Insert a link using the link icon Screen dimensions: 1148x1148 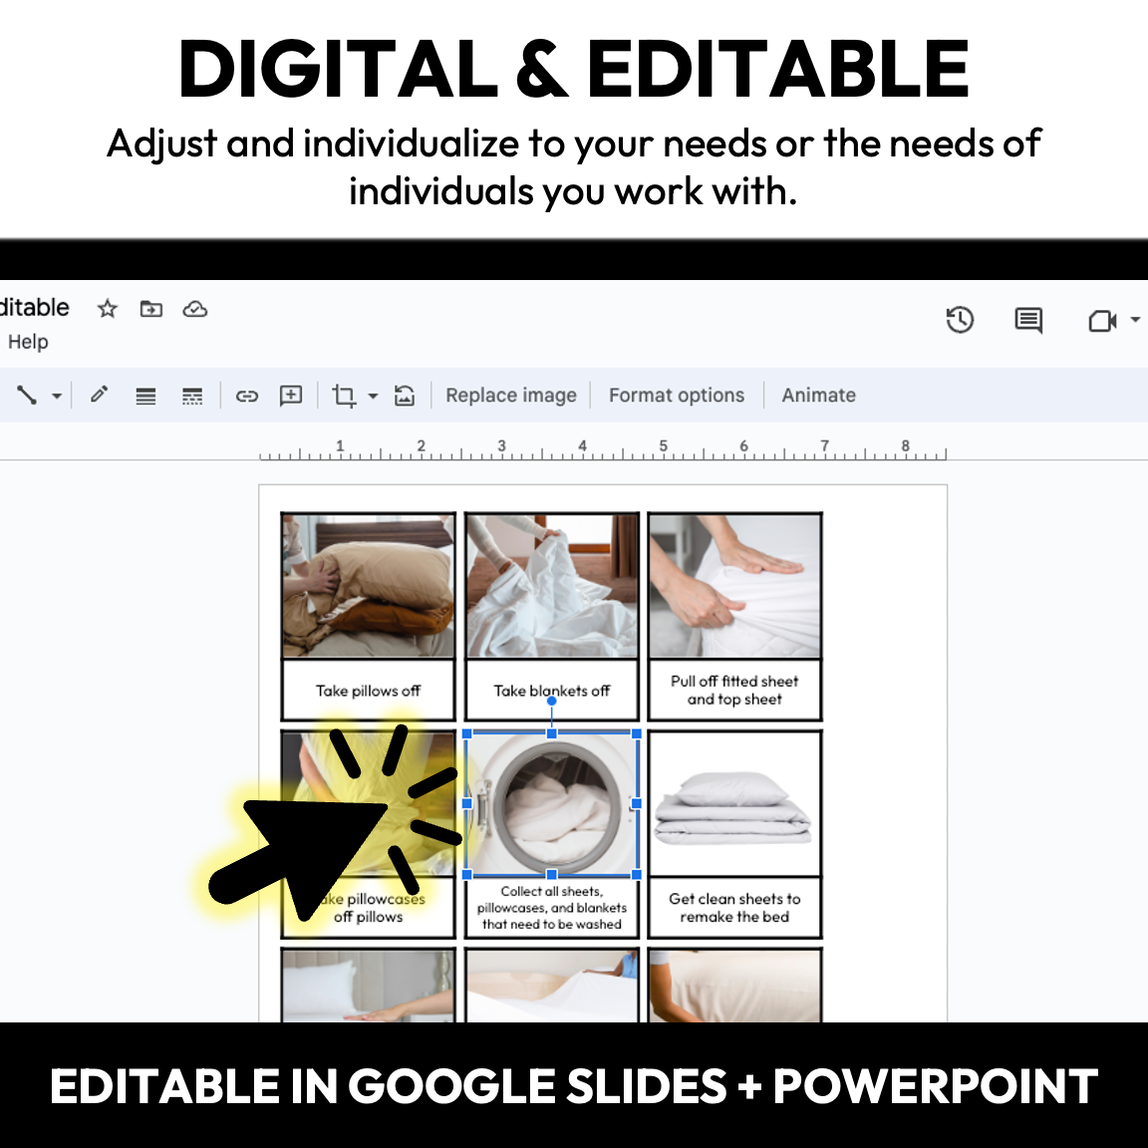246,395
